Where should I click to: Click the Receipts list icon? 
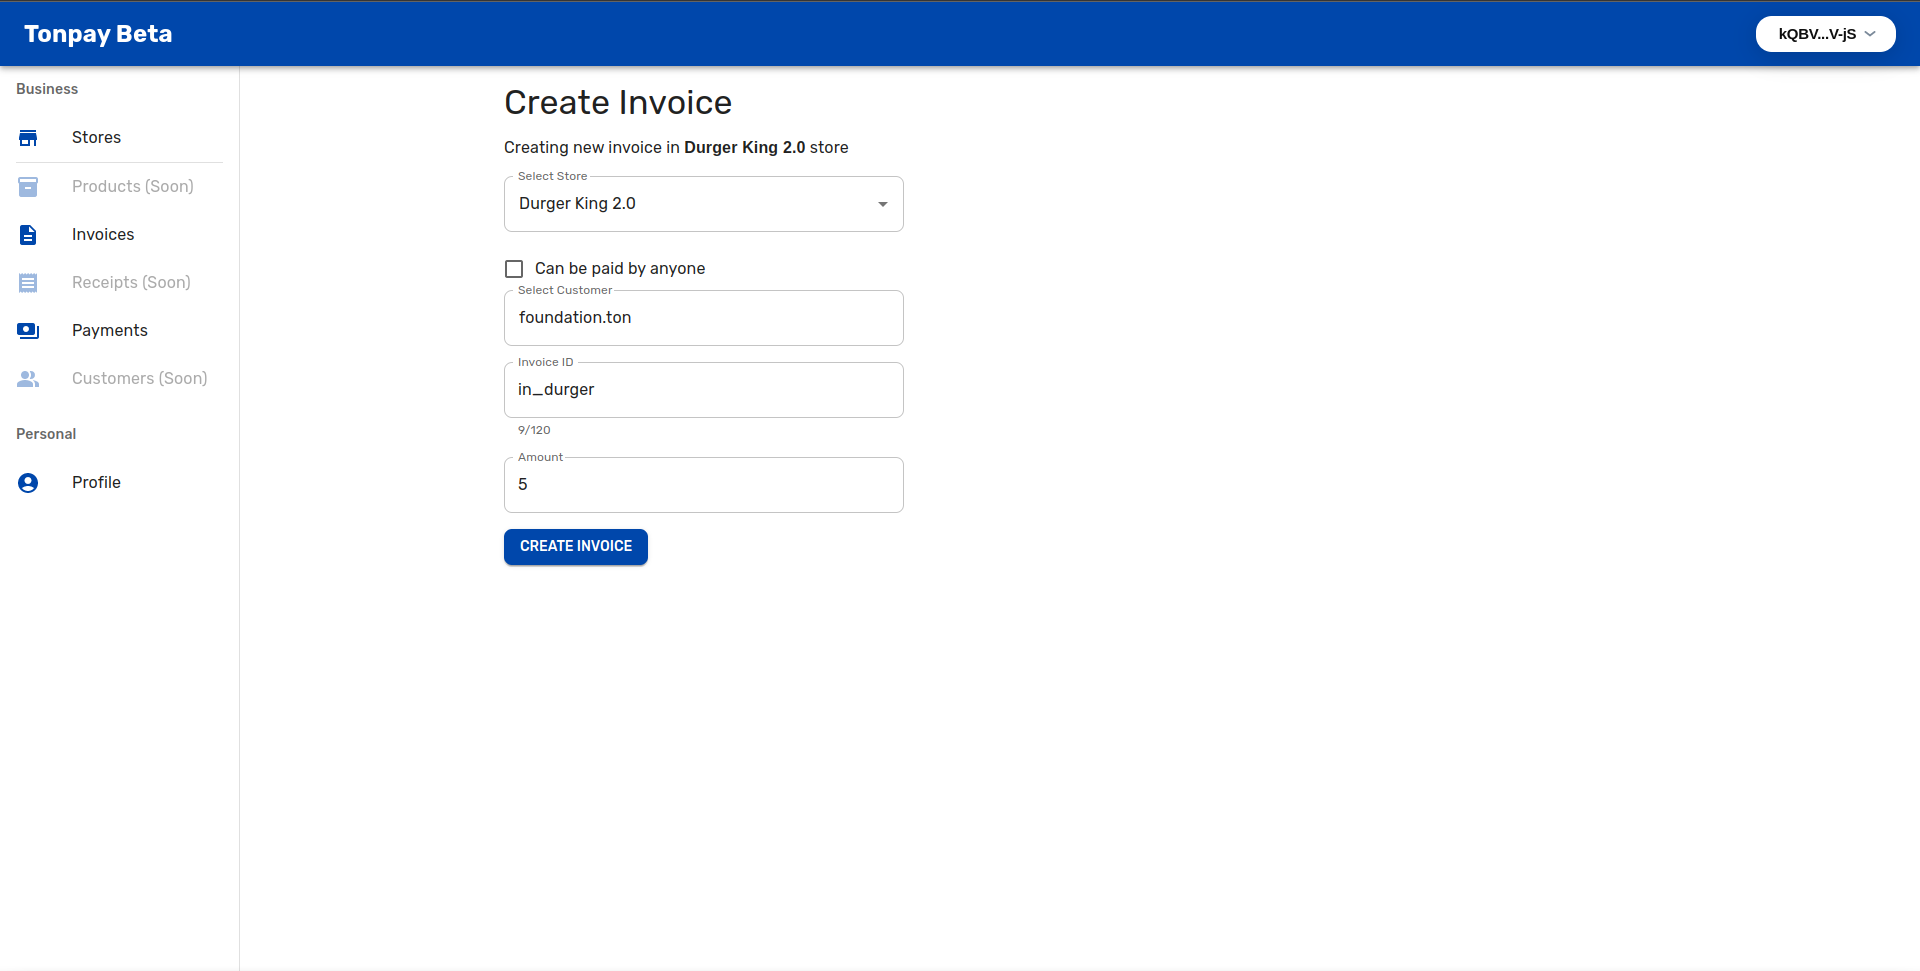(28, 282)
